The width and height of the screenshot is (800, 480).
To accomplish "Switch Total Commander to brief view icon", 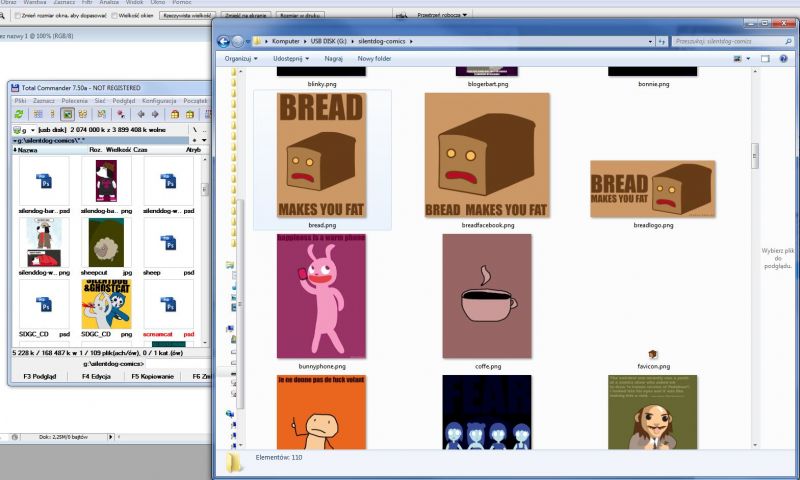I will 38,114.
